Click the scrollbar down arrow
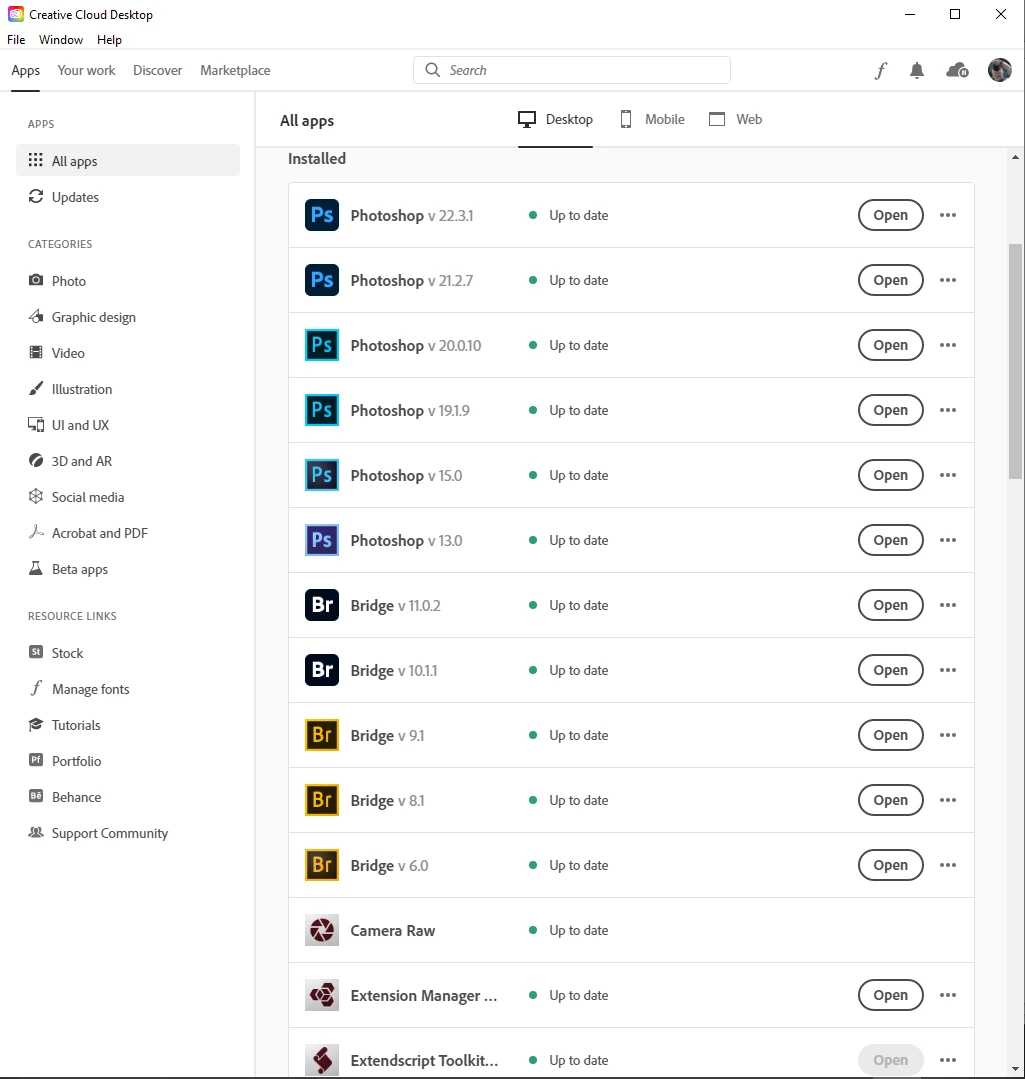 [1015, 1069]
